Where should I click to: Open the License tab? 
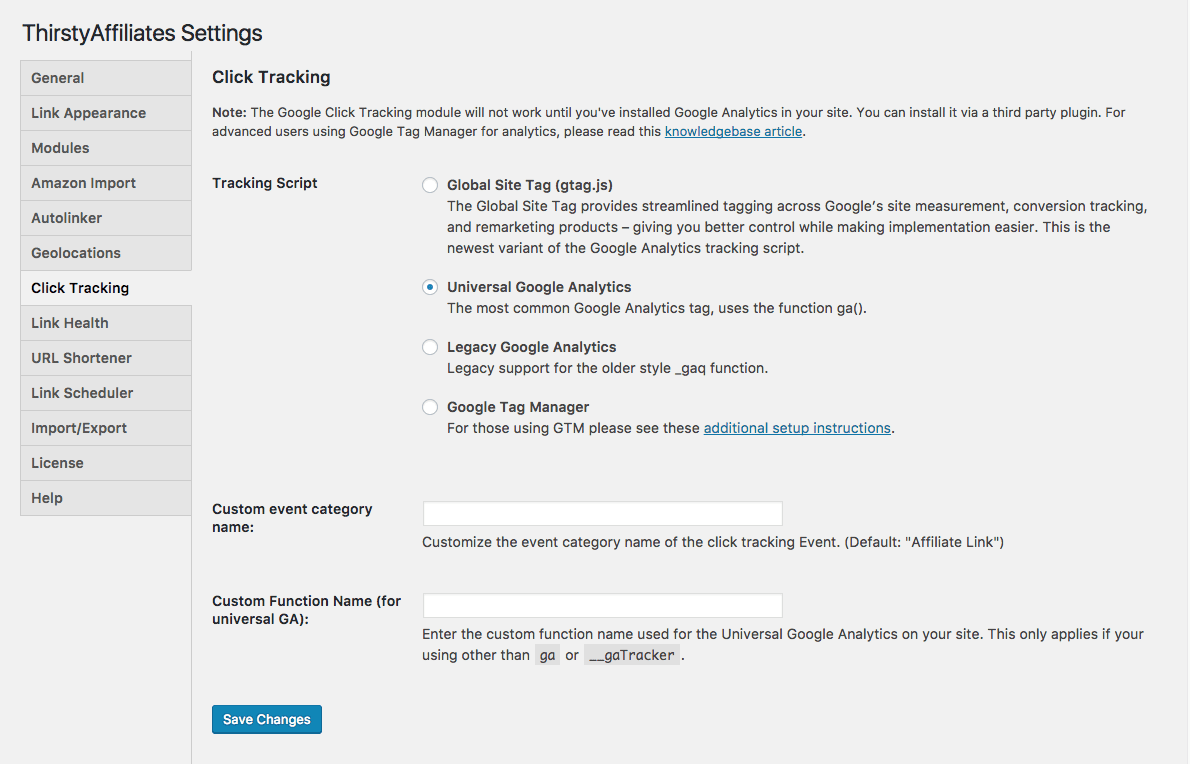point(105,463)
